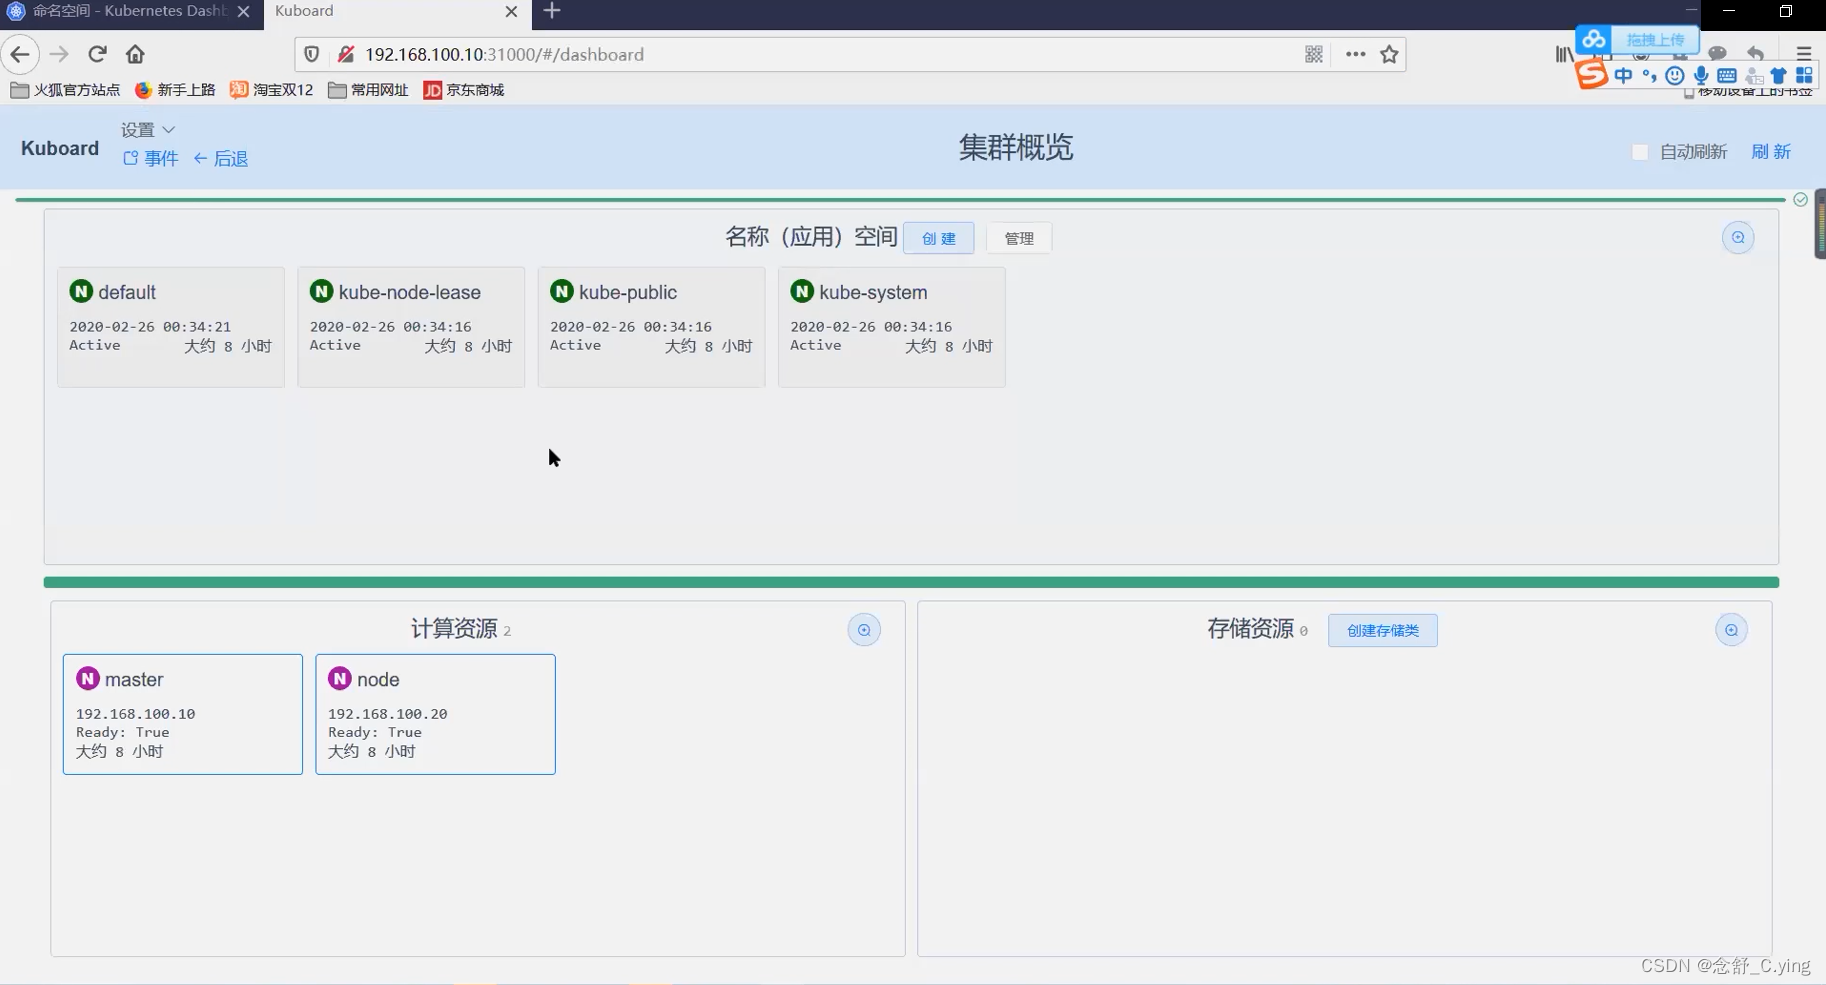The height and width of the screenshot is (985, 1826).
Task: Open the namespace panel zoom icon
Action: pyautogui.click(x=1740, y=237)
